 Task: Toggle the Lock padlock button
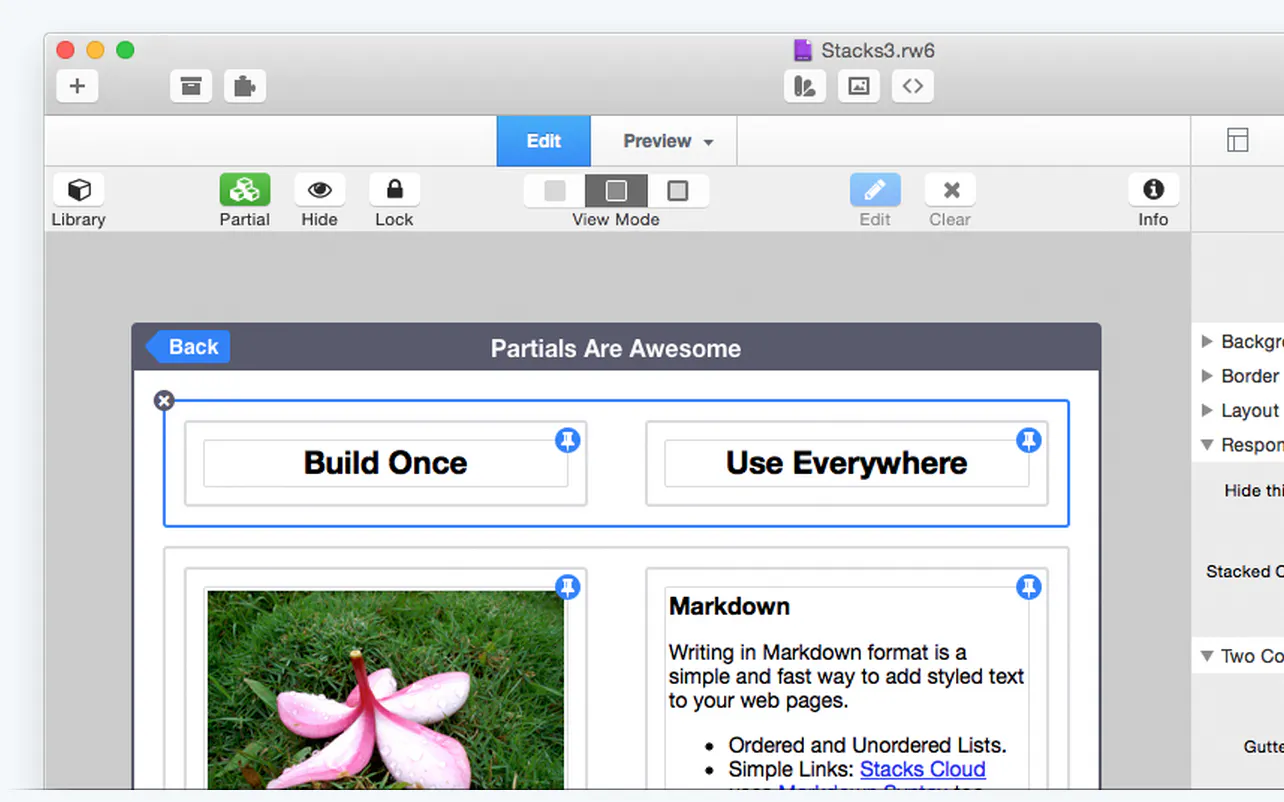[394, 189]
